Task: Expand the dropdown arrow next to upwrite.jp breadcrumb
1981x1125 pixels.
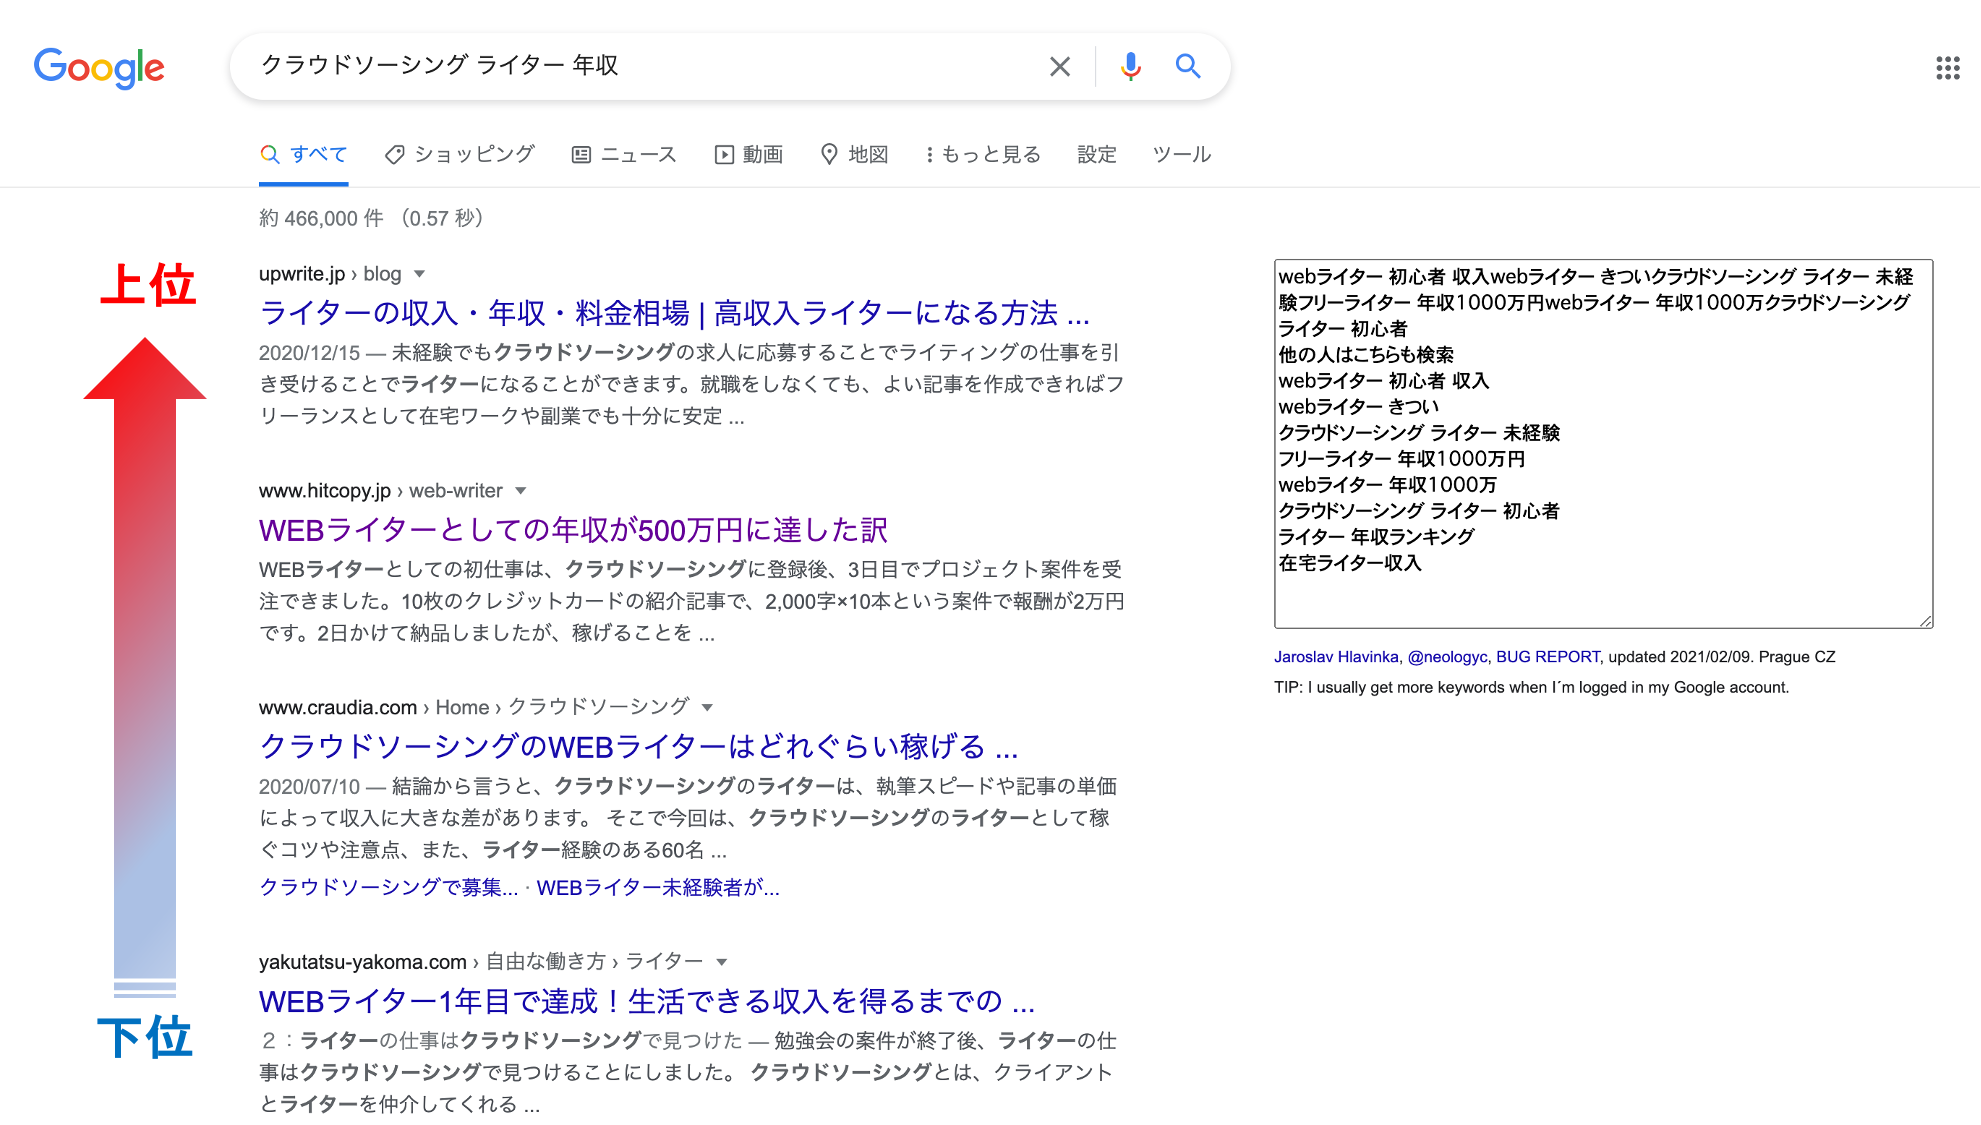Action: click(420, 274)
